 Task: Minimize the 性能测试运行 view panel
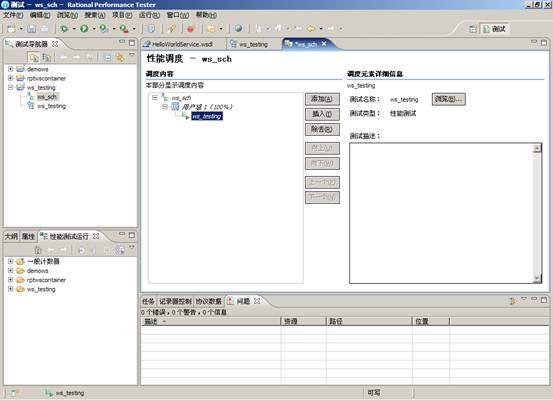[x=122, y=234]
